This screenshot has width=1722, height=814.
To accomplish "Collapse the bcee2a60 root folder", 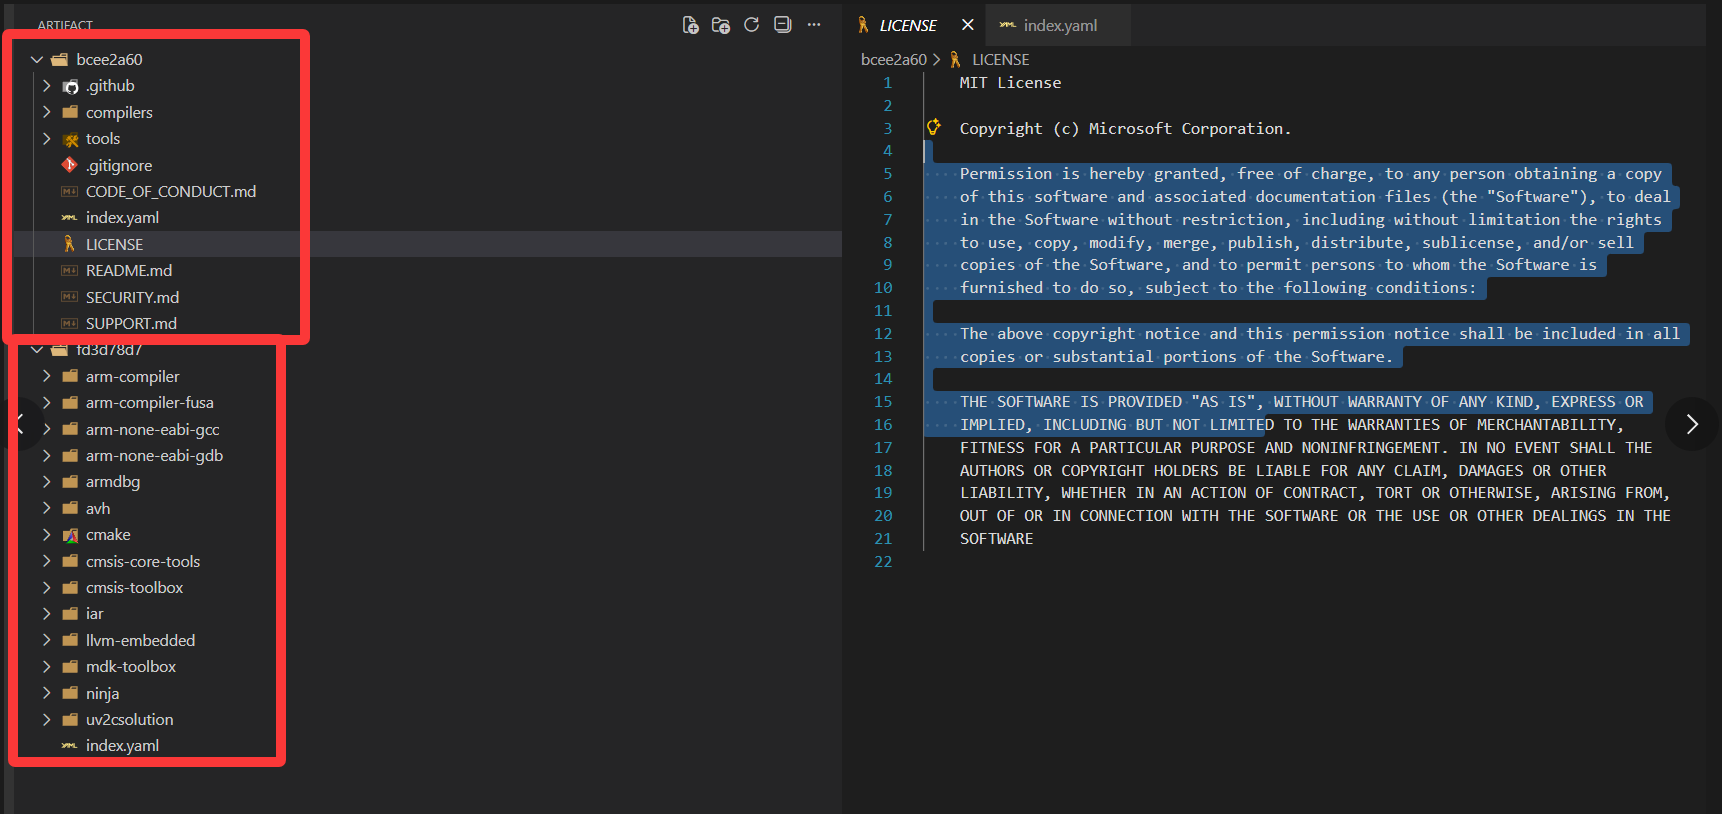I will click(x=37, y=60).
